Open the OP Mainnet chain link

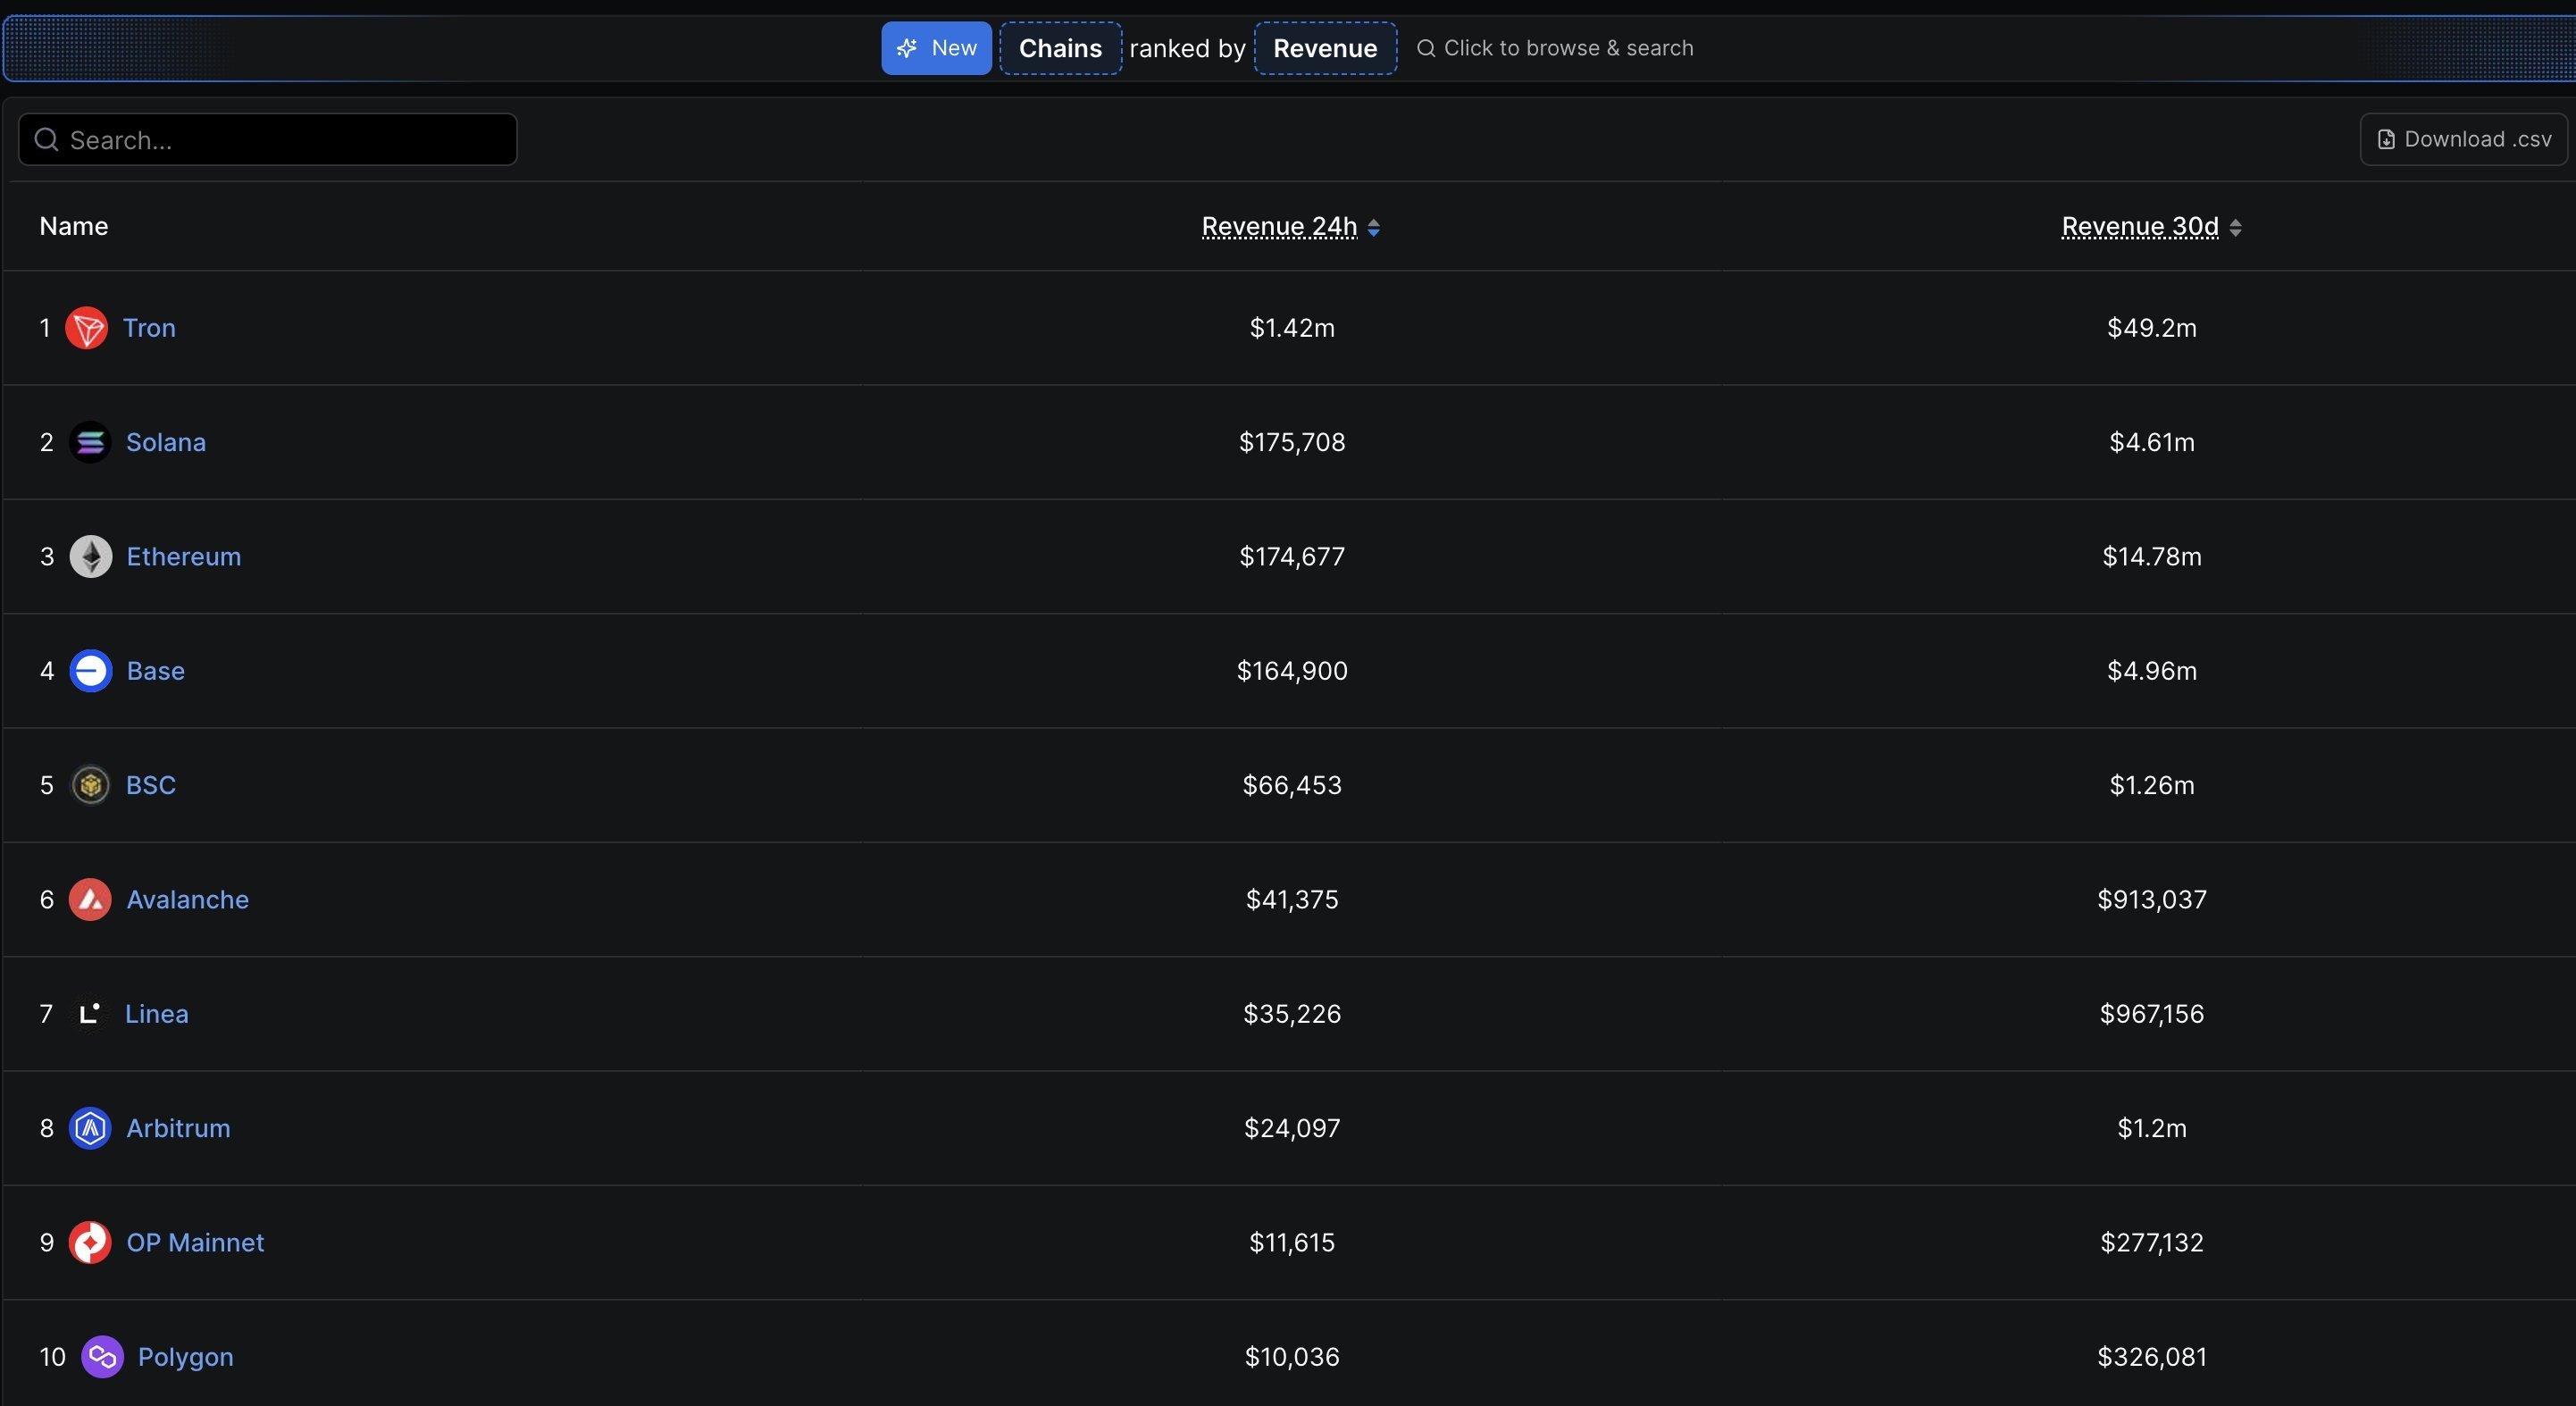pos(195,1242)
